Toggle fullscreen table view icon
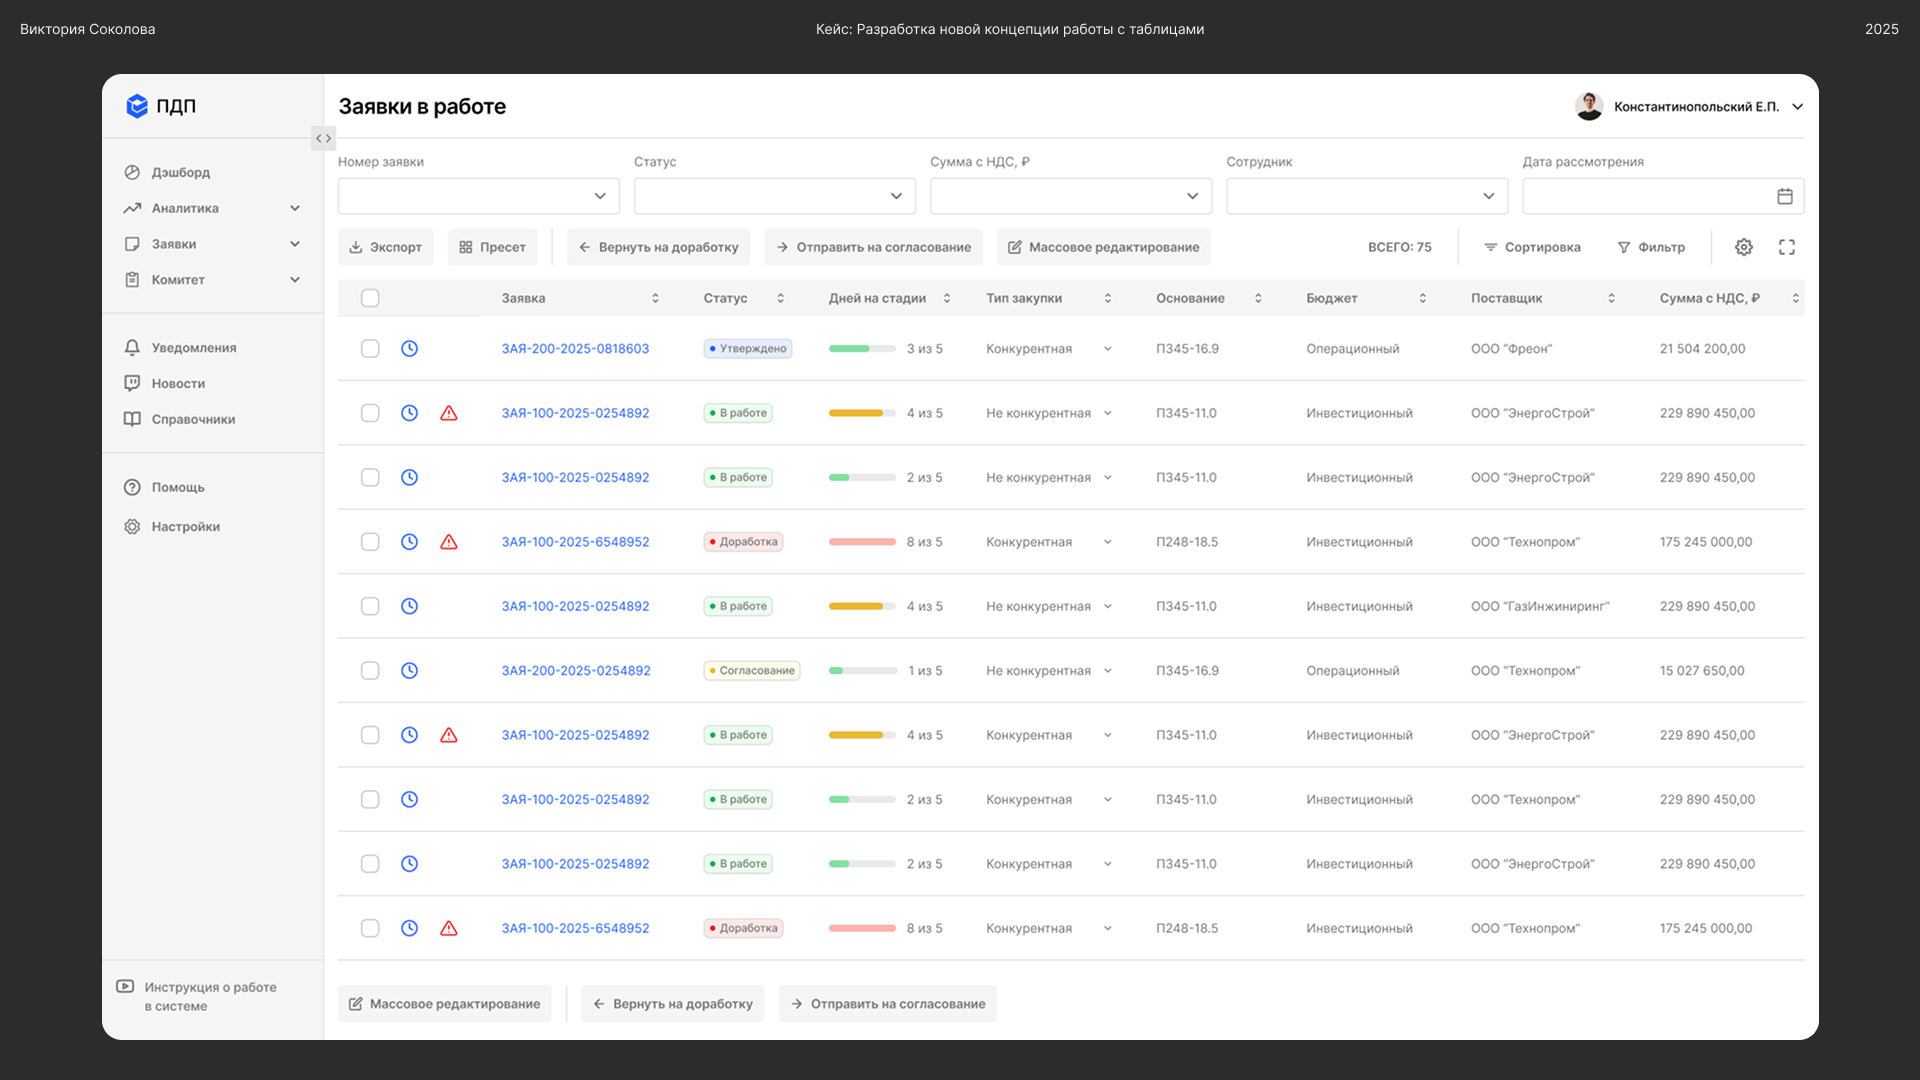The width and height of the screenshot is (1920, 1080). point(1786,247)
